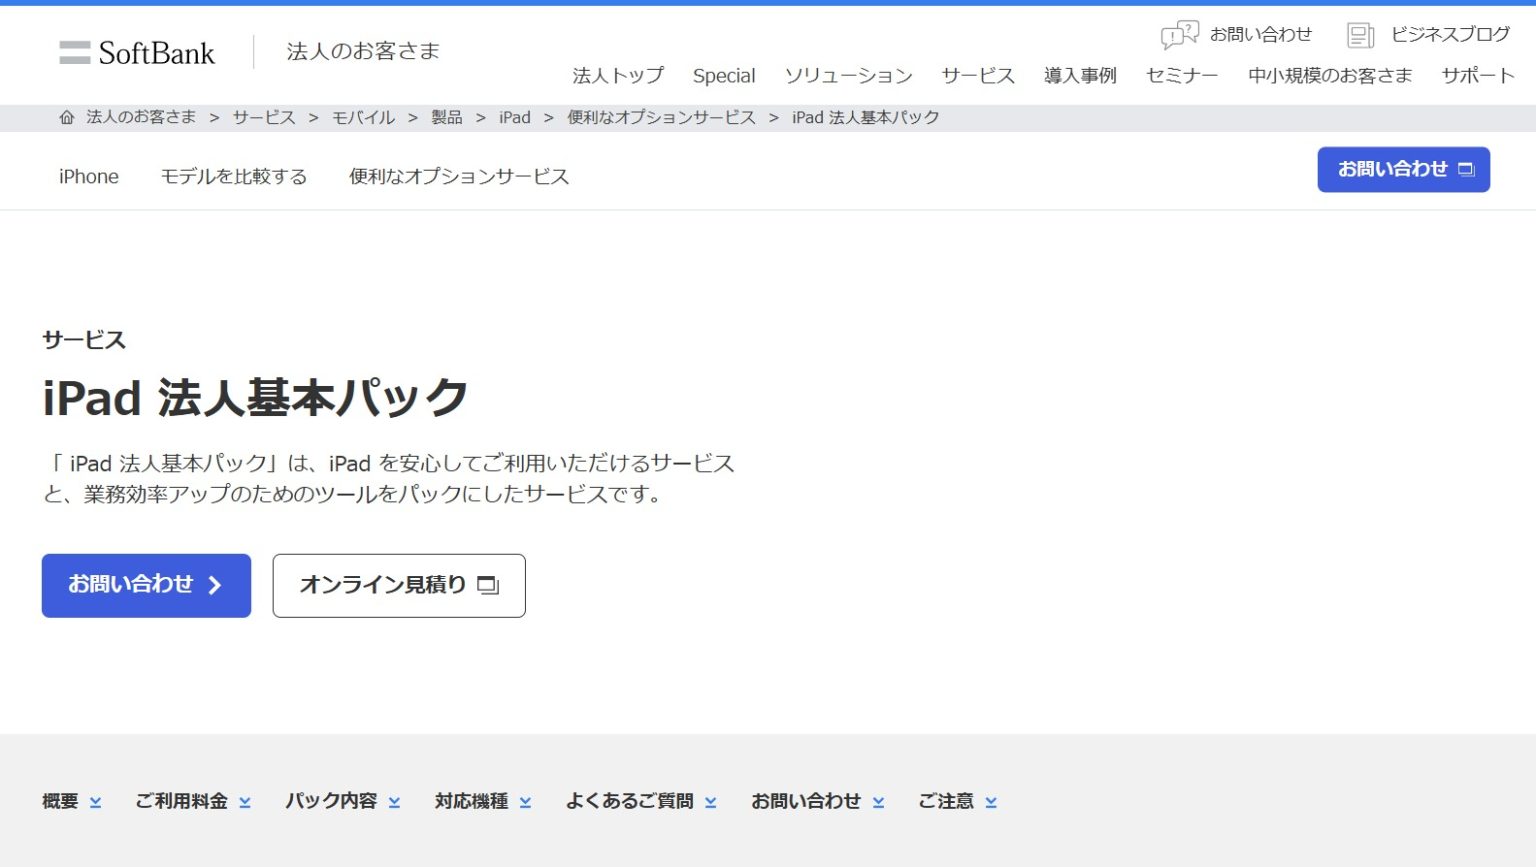This screenshot has height=867, width=1536.
Task: Select 導入事例 in top navigation
Action: coord(1080,76)
